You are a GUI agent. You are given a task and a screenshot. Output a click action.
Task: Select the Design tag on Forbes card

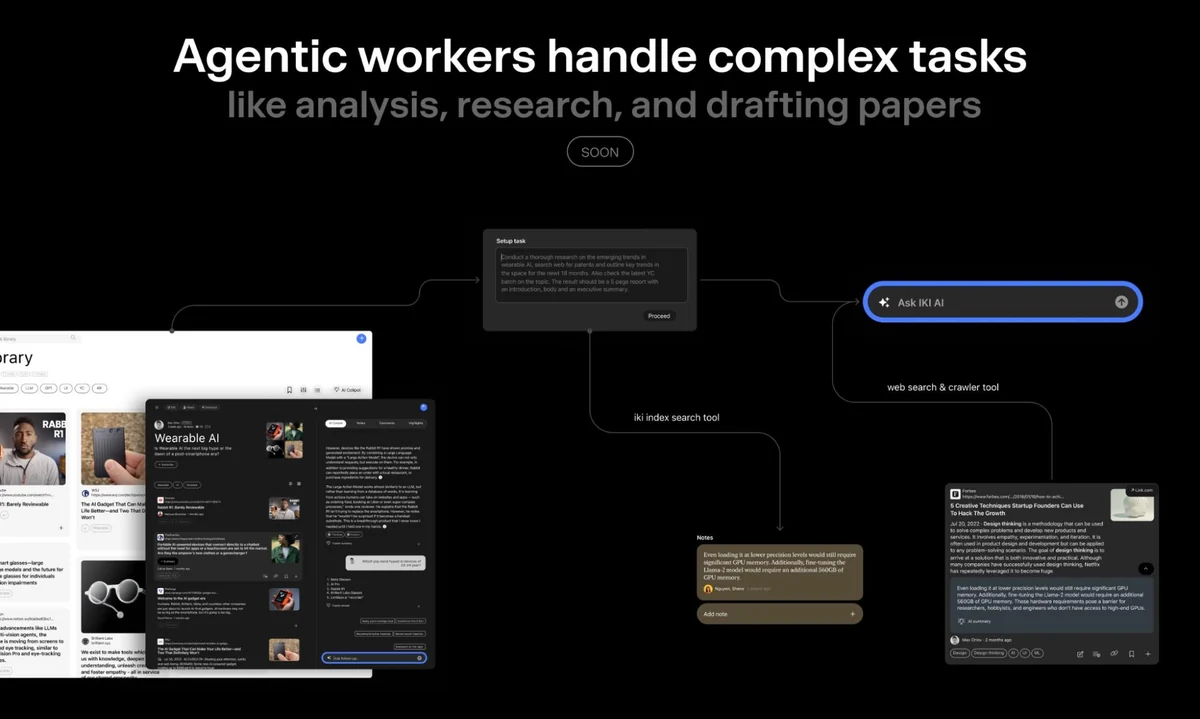click(x=960, y=653)
